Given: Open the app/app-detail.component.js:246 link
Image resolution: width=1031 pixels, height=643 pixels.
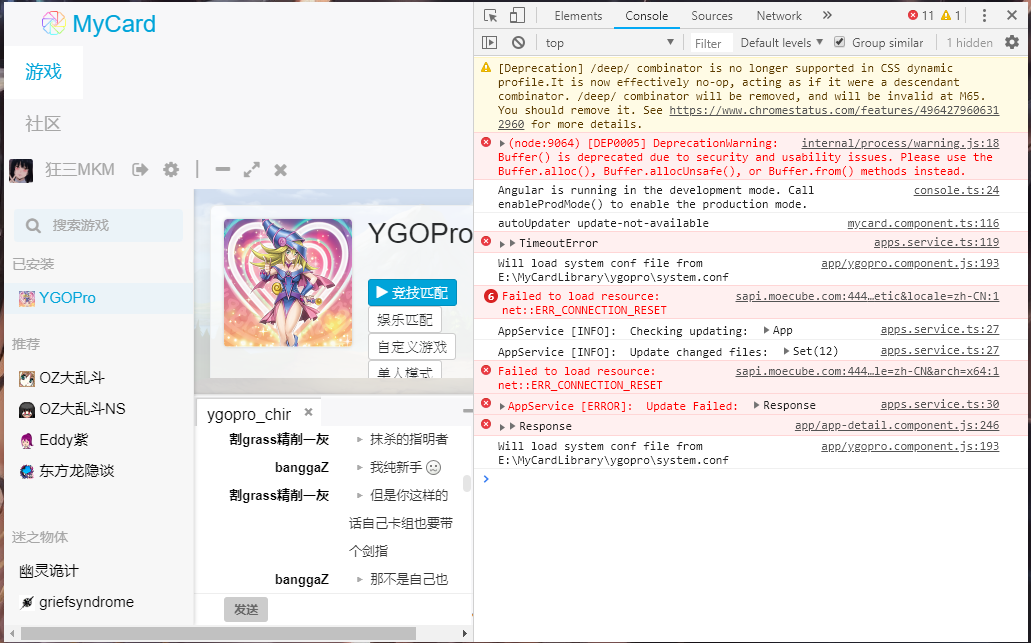Looking at the screenshot, I should [897, 425].
